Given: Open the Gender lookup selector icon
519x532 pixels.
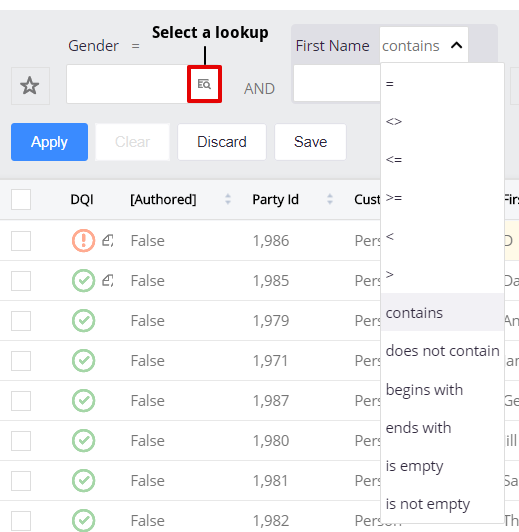Looking at the screenshot, I should click(x=204, y=84).
